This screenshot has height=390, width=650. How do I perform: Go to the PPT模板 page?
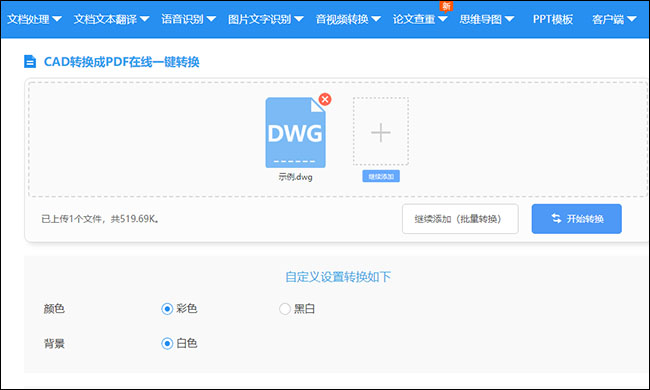coord(553,19)
